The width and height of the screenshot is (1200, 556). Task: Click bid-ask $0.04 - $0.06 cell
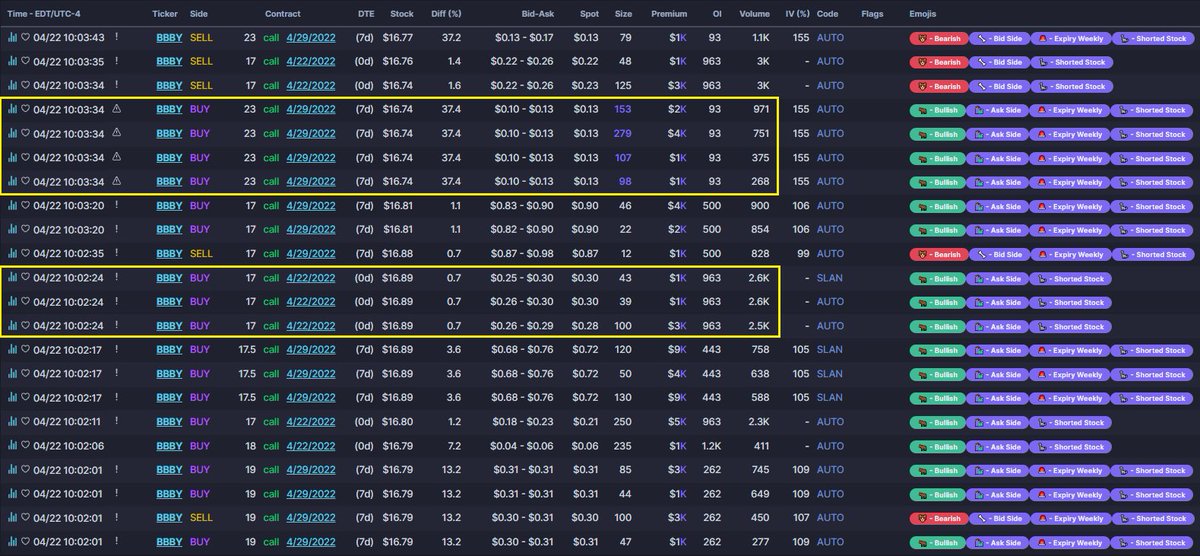pyautogui.click(x=524, y=446)
